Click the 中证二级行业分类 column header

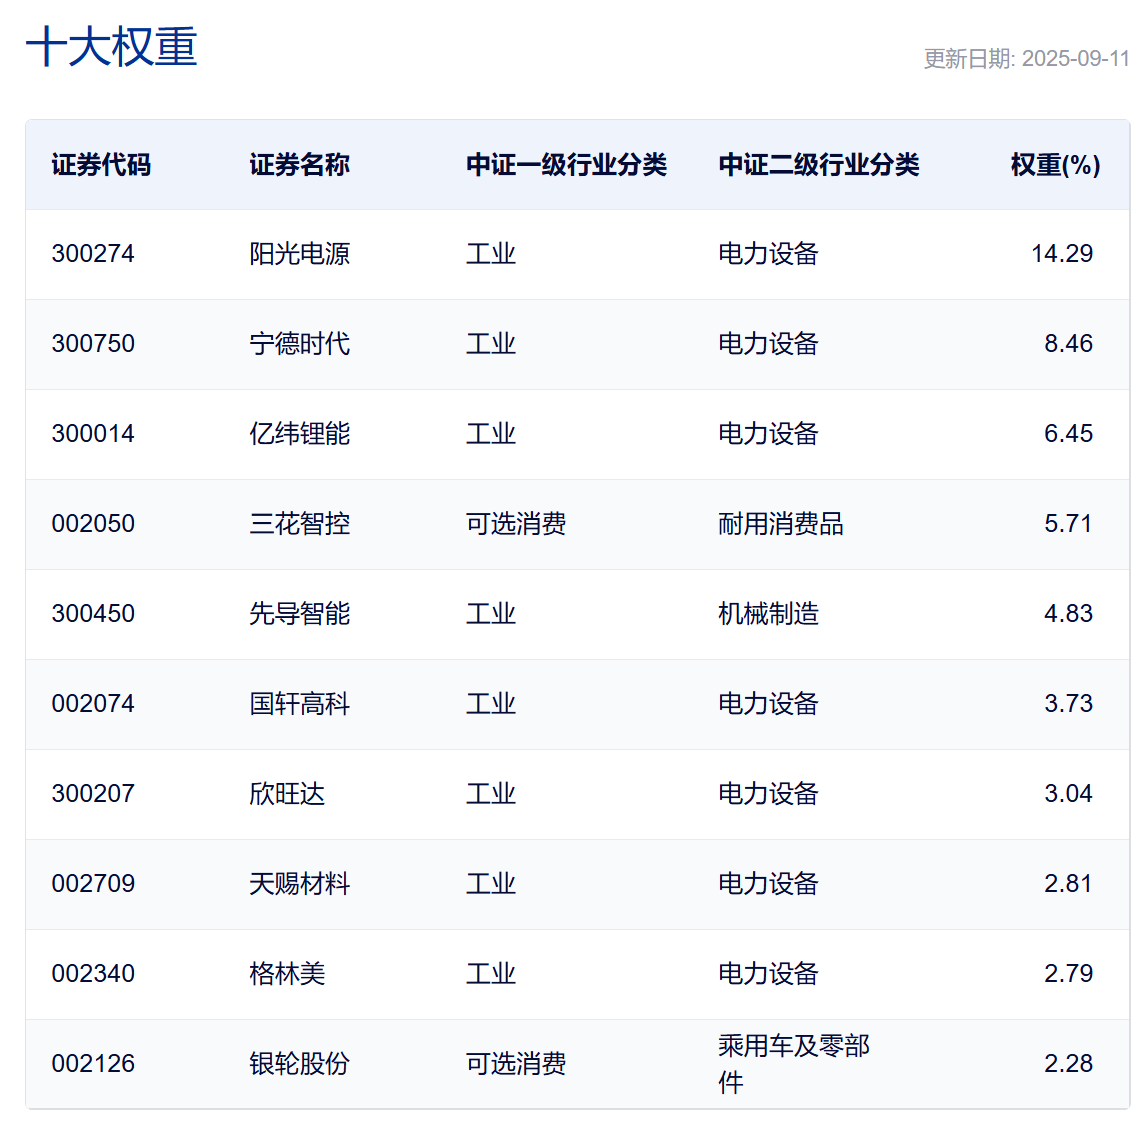pos(819,164)
